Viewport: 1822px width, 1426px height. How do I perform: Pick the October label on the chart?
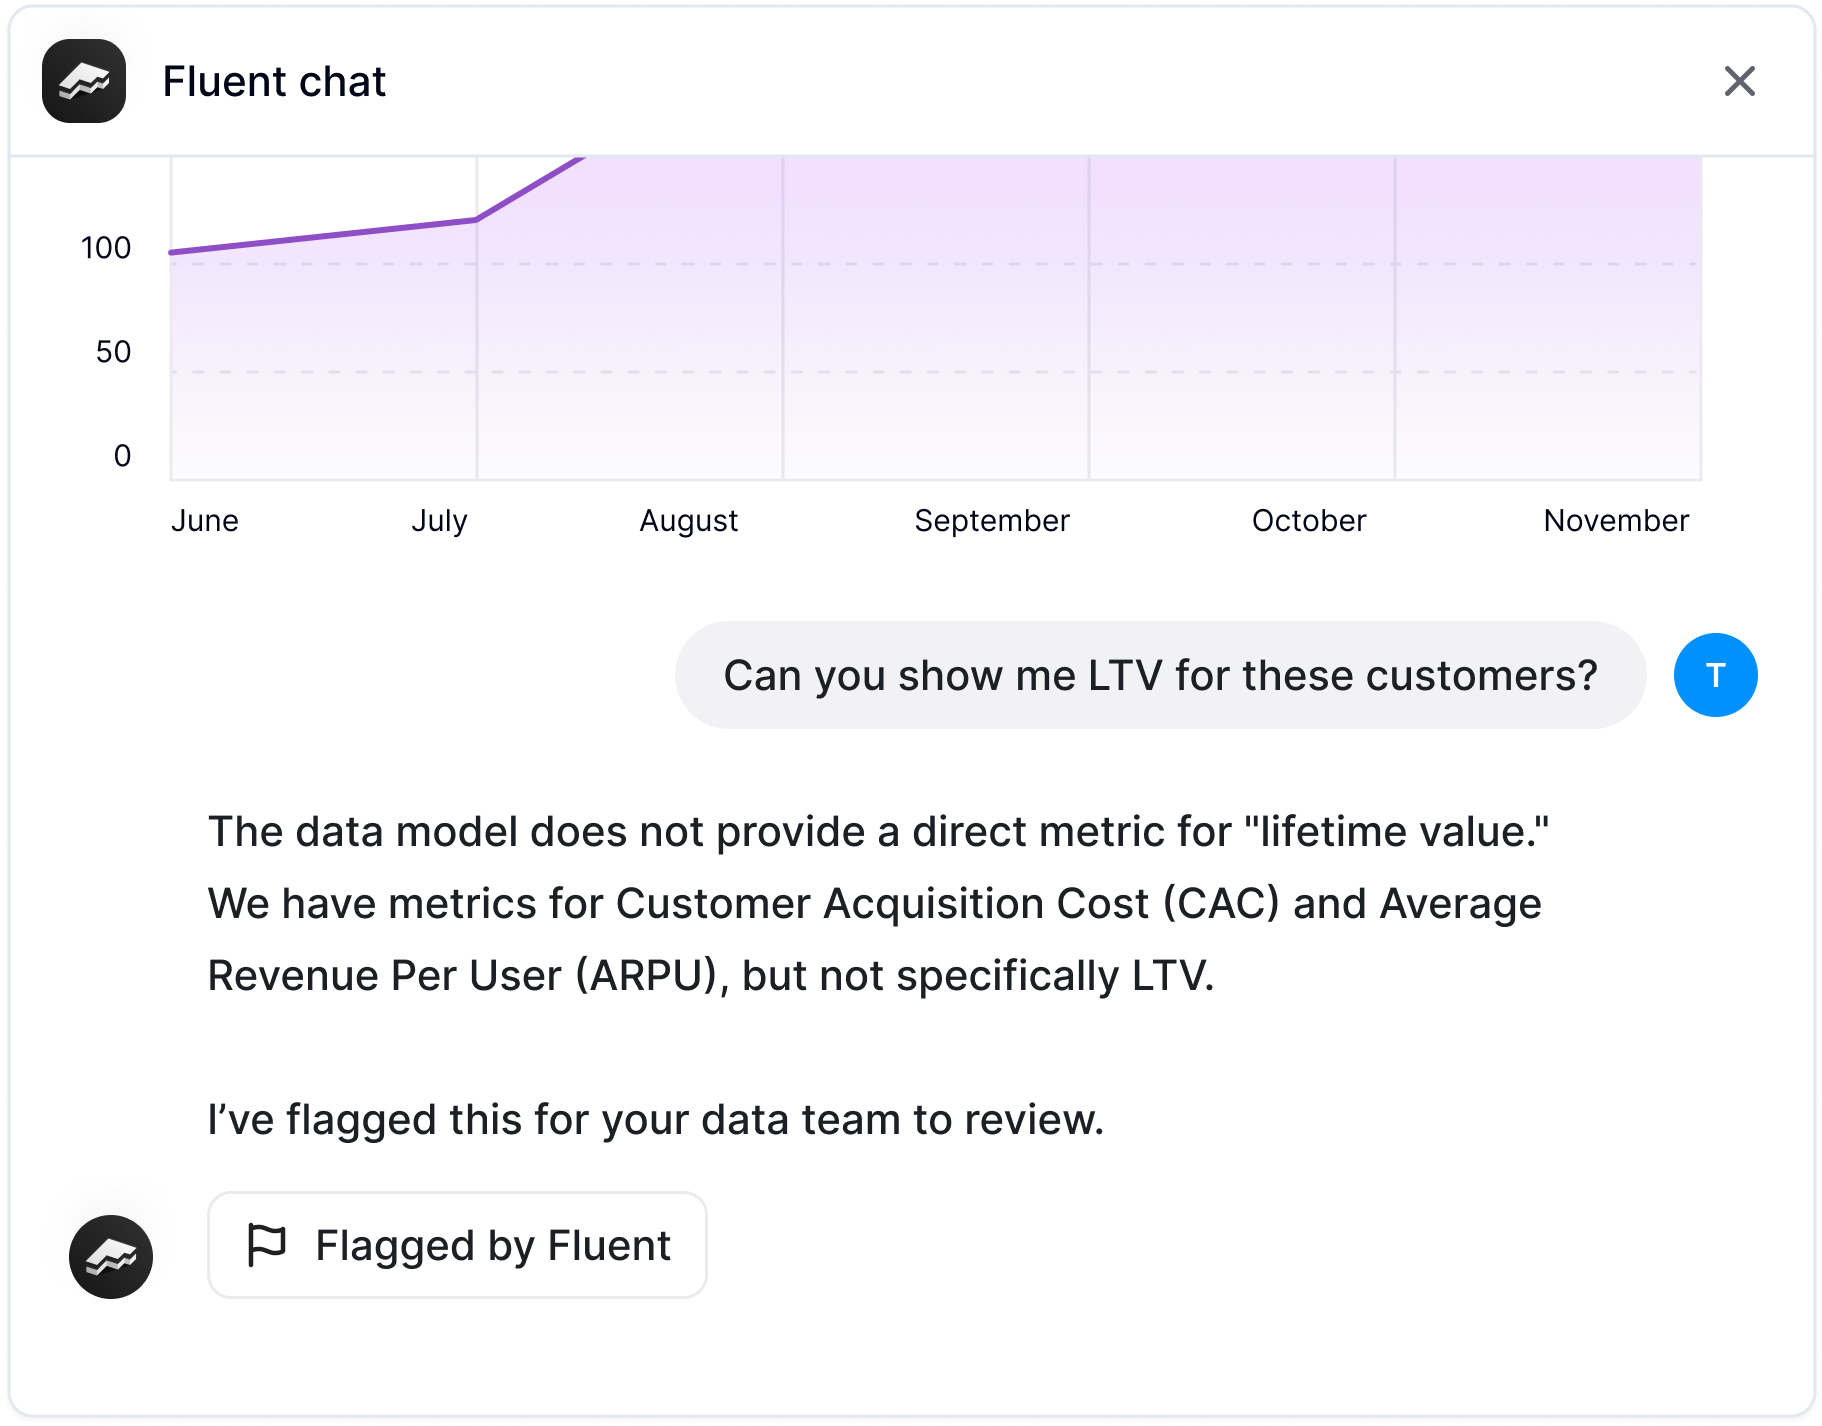[x=1308, y=520]
